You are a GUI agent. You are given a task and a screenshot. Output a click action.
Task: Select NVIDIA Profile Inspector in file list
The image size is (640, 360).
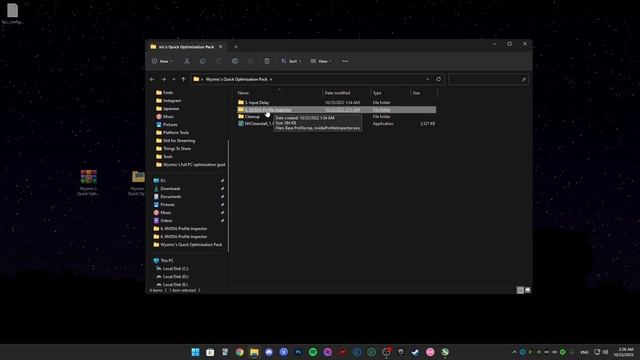pos(336,109)
